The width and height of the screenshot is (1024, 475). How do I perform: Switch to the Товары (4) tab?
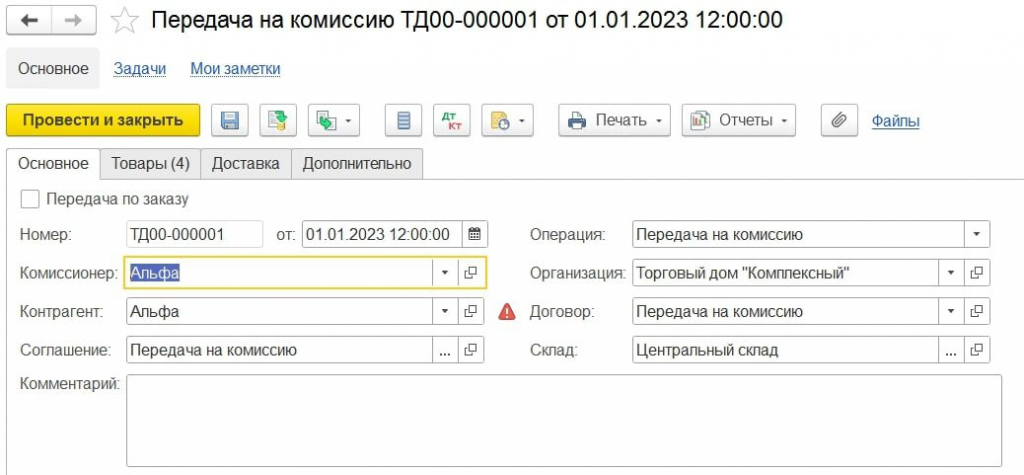pyautogui.click(x=150, y=163)
